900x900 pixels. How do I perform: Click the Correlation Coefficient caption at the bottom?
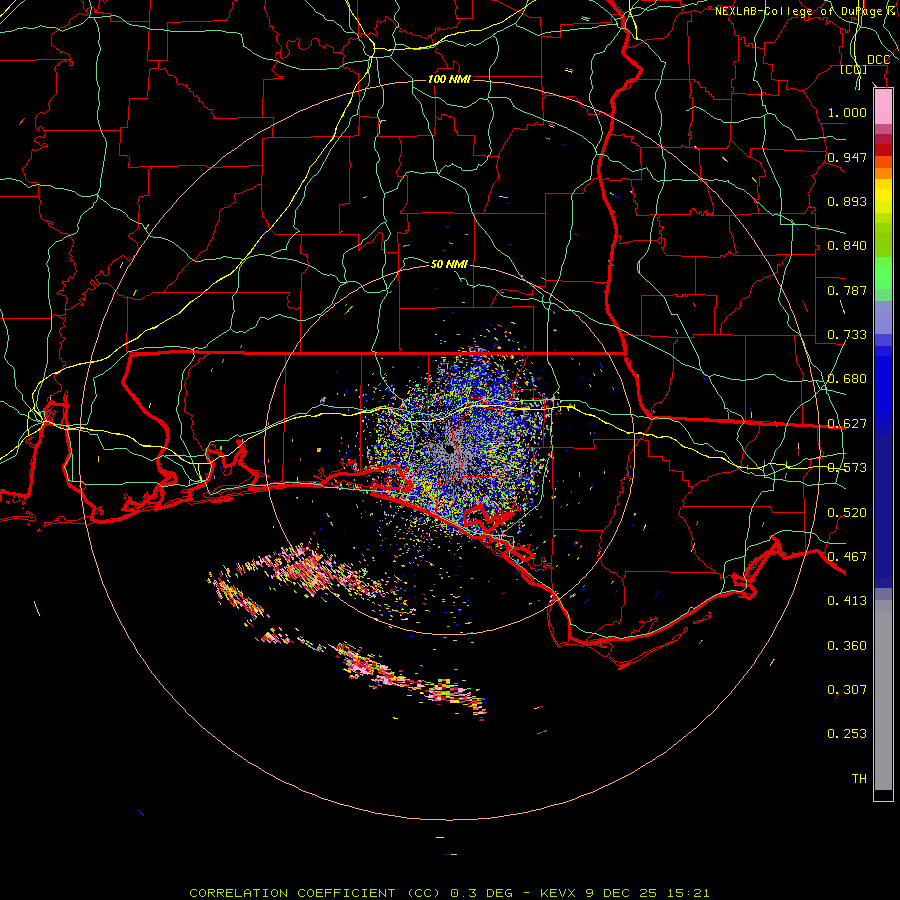pos(449,893)
